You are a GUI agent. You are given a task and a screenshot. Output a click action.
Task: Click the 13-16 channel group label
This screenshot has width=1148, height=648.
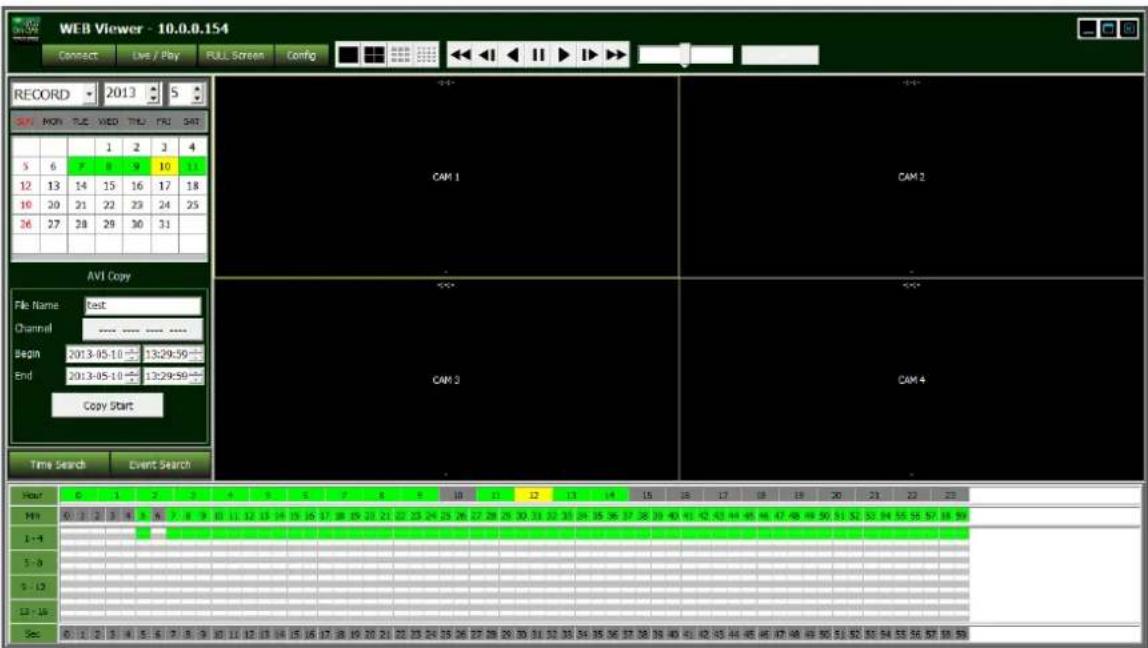34,610
